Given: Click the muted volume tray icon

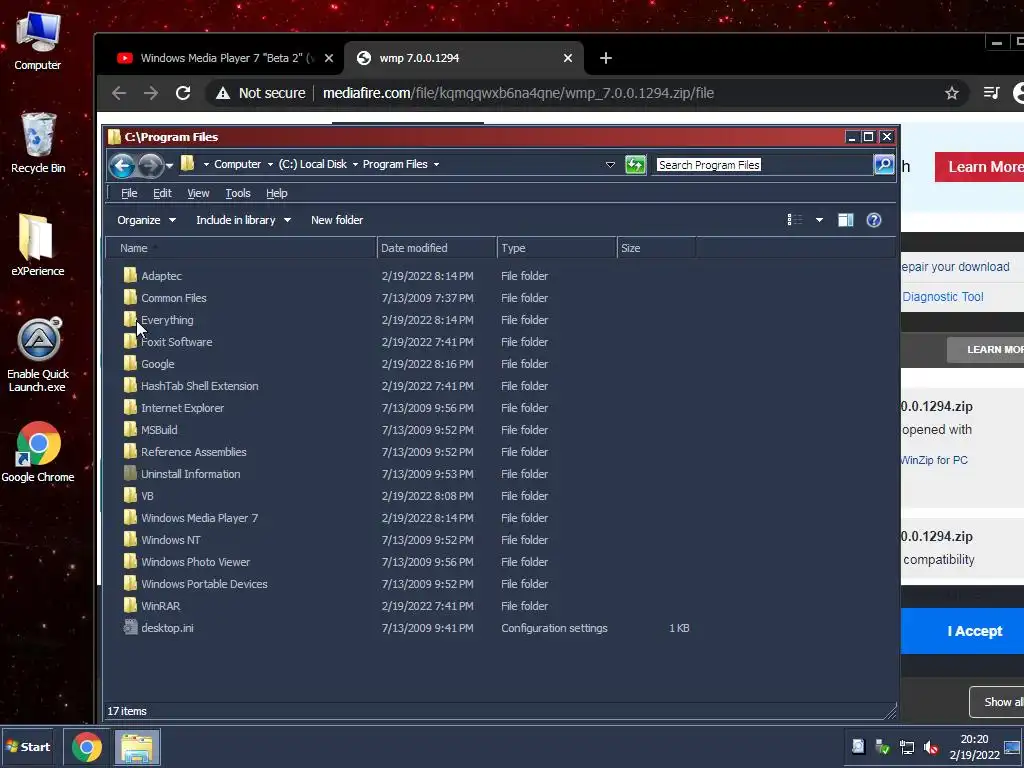Looking at the screenshot, I should (x=931, y=747).
